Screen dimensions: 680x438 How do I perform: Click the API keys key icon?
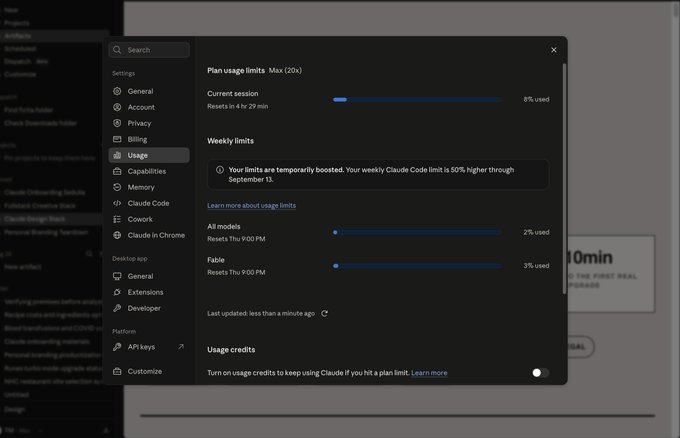[x=117, y=347]
